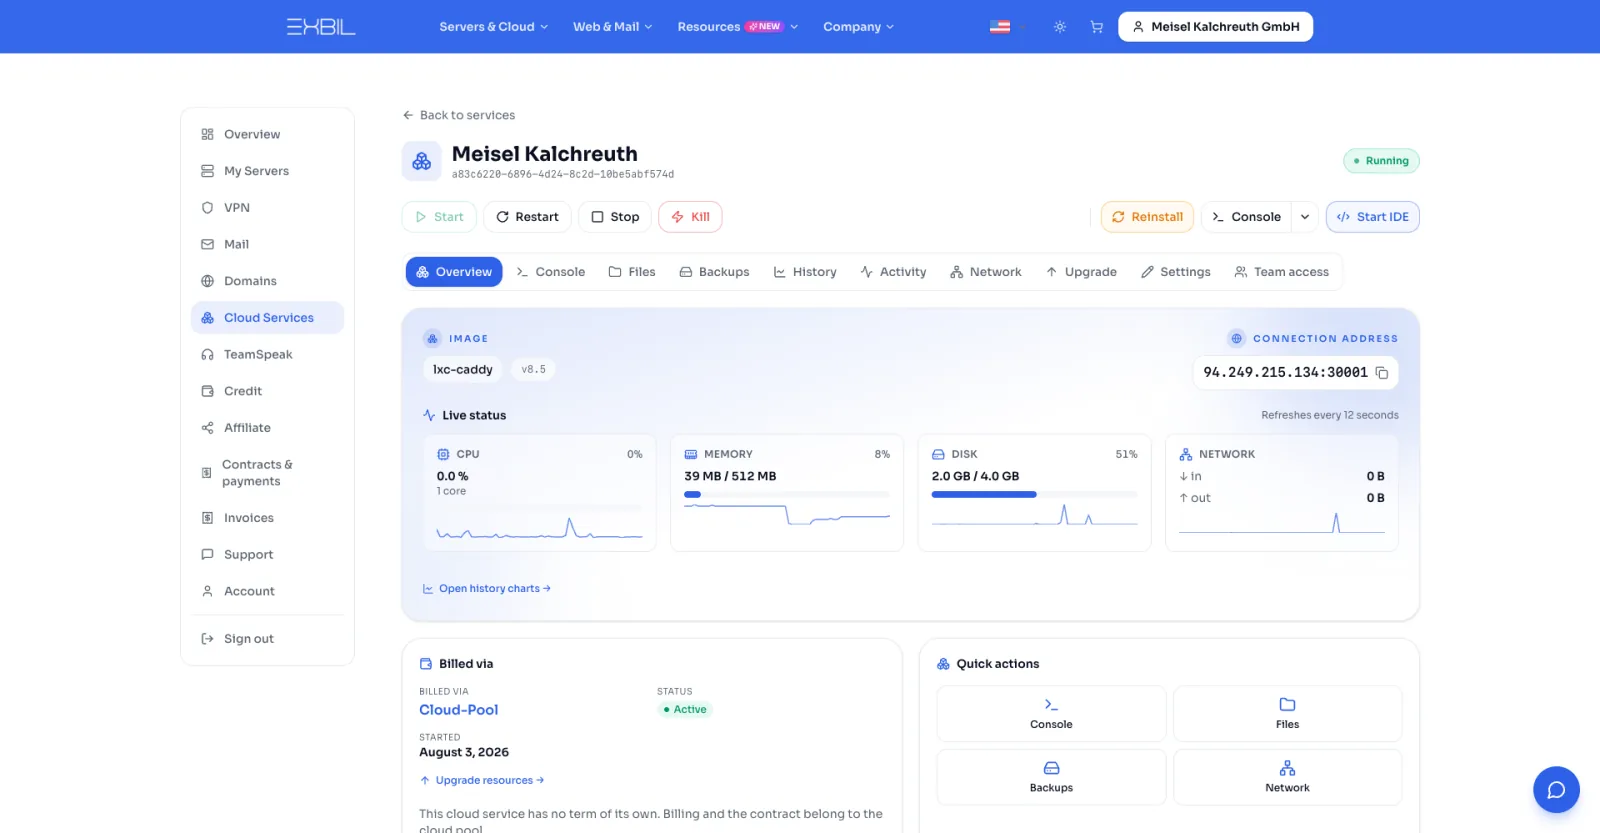Click the network traffic sparkline chart

(1282, 522)
